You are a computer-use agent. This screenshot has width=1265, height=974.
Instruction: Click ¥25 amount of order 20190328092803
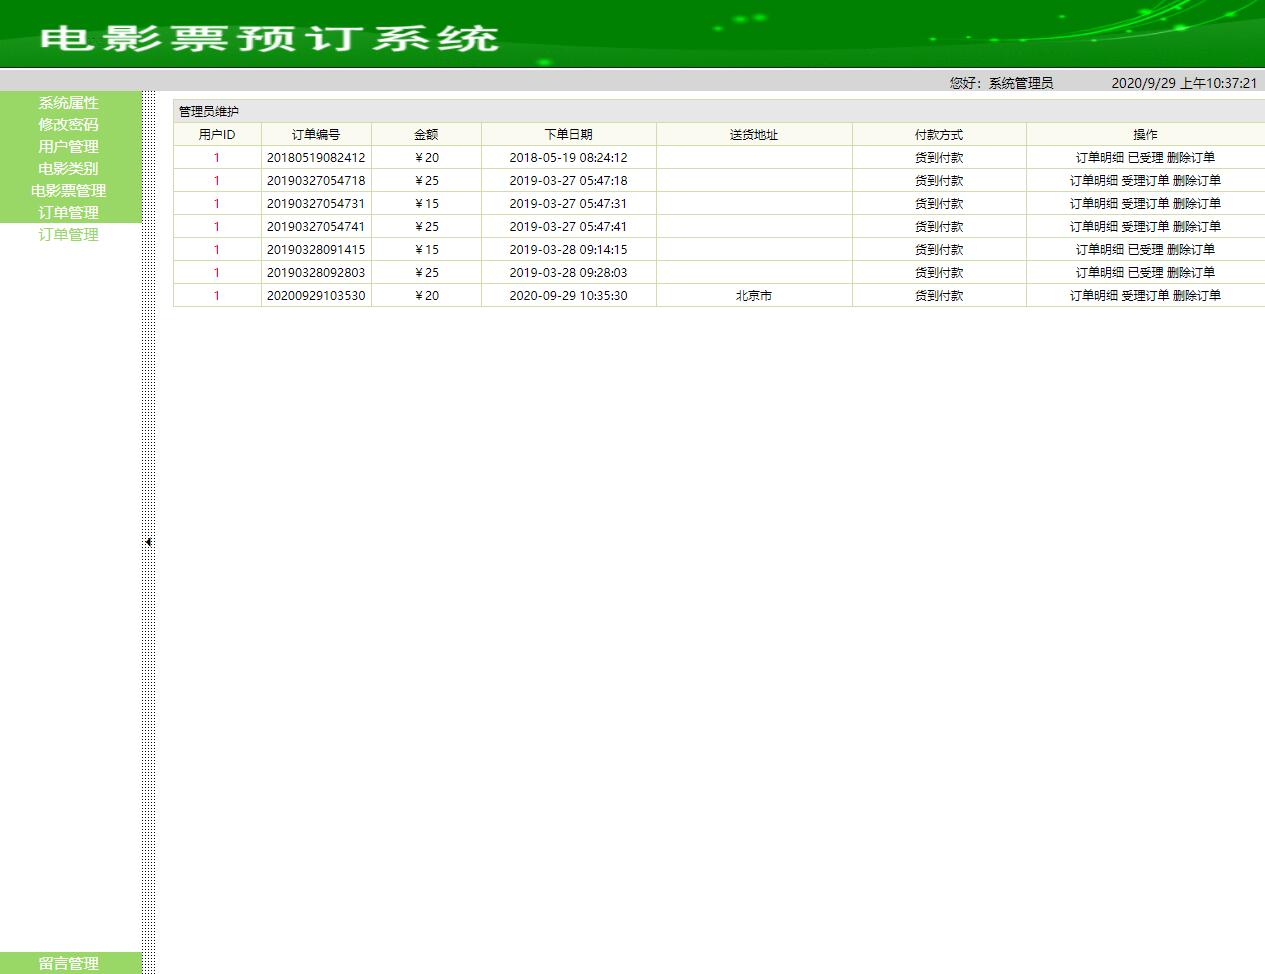point(427,273)
